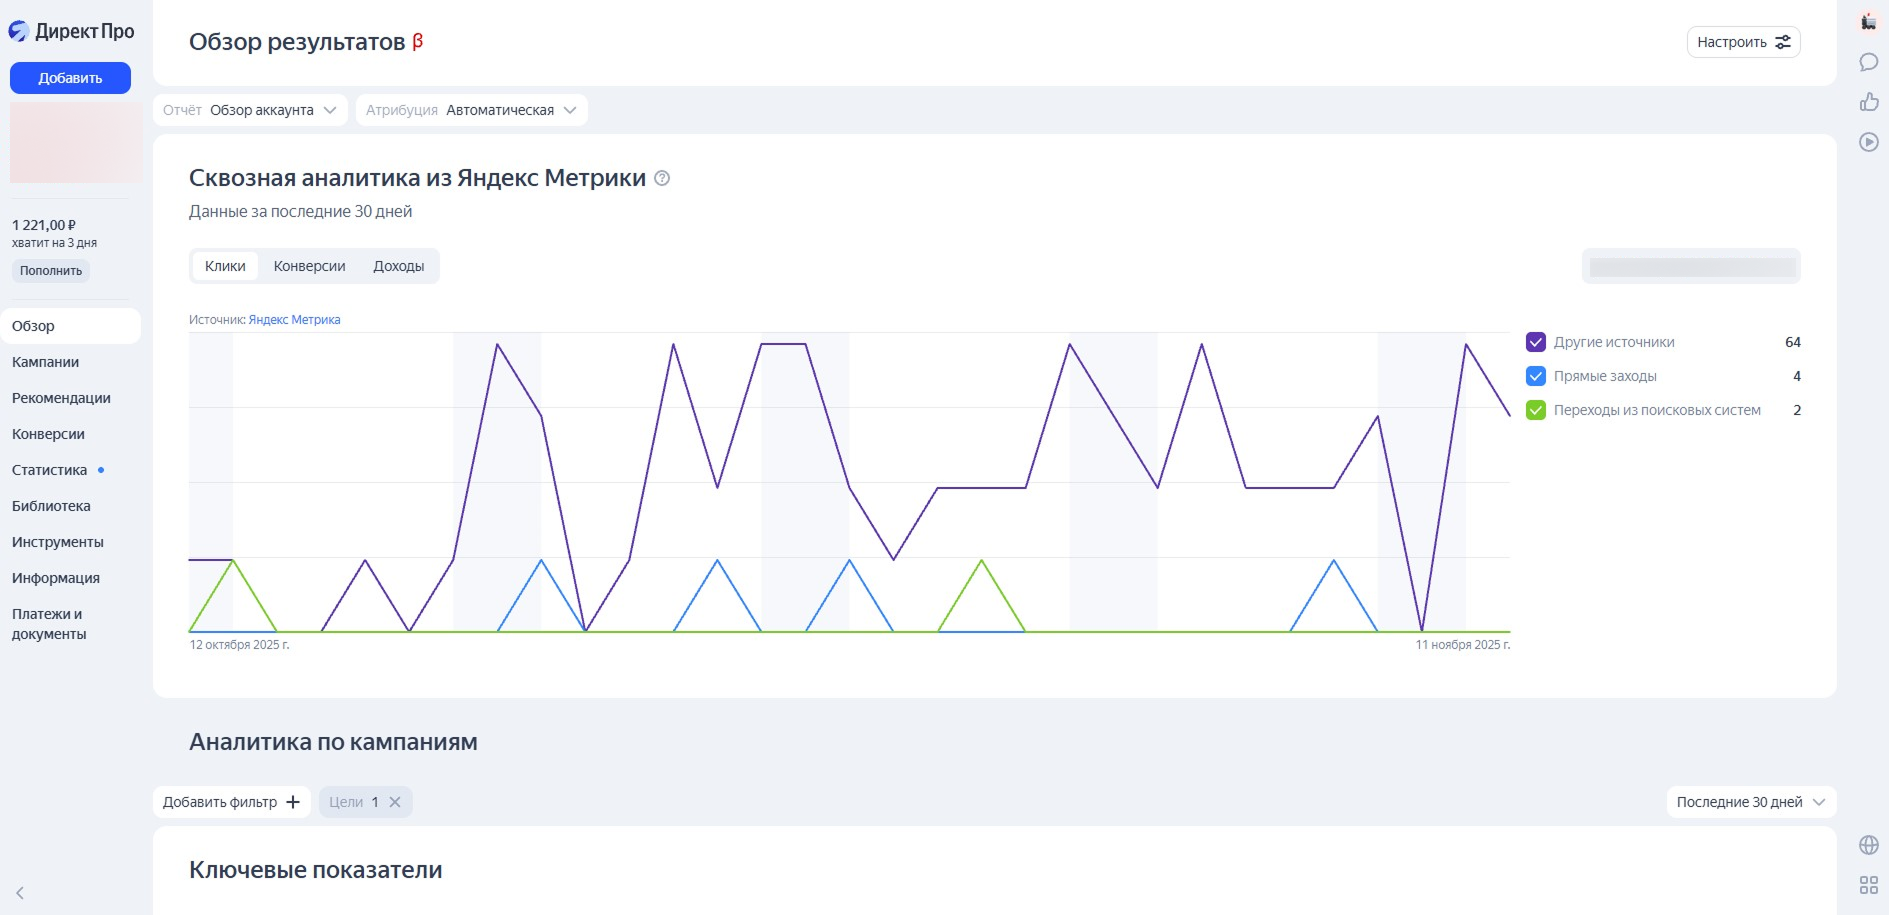1889x915 pixels.
Task: Open the apps grid icon
Action: 1868,885
